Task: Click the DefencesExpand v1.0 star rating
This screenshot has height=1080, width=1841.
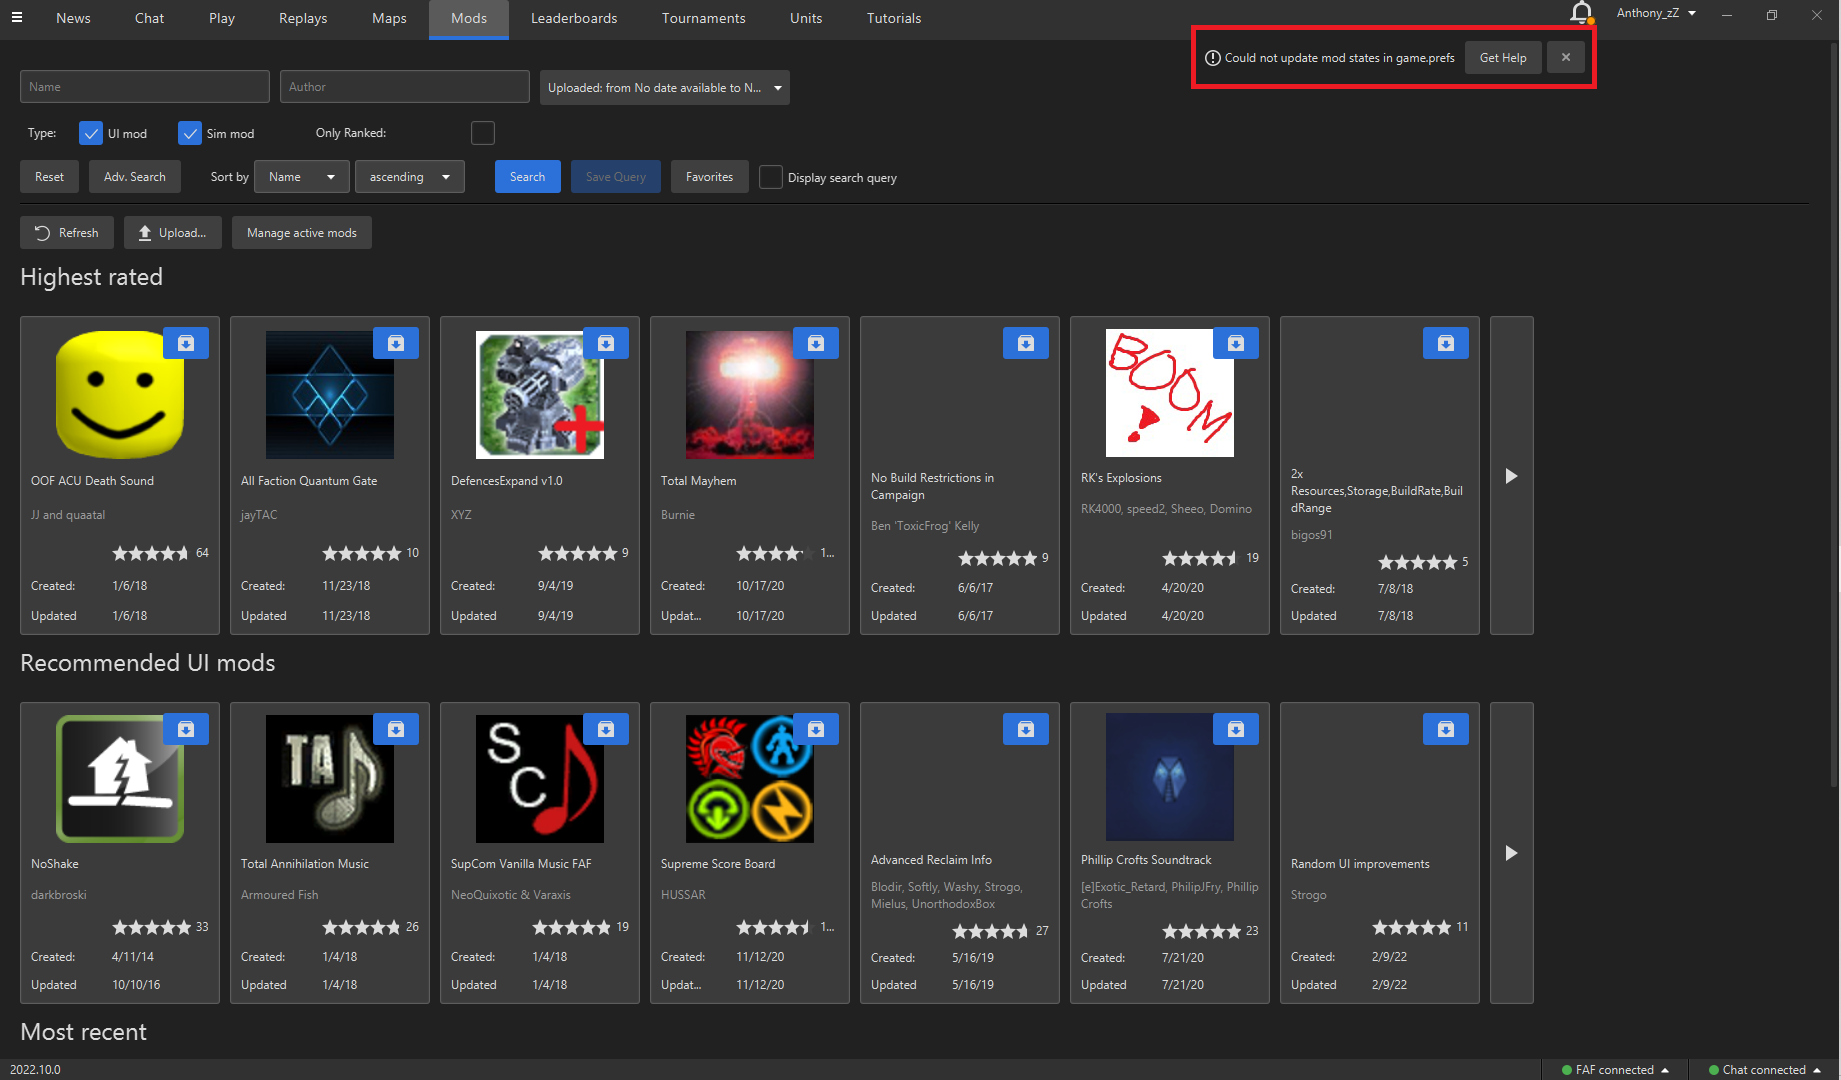Action: pos(577,553)
